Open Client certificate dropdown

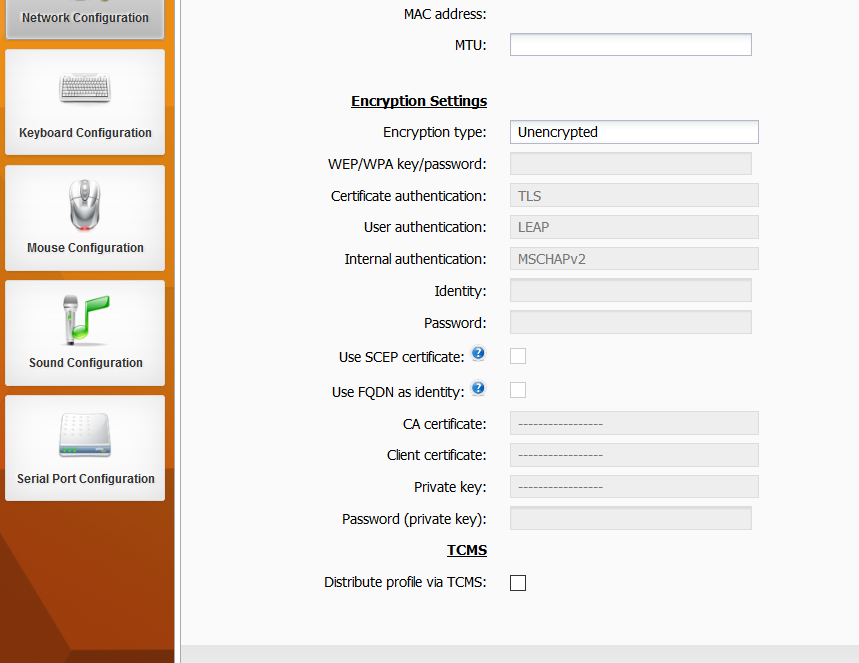(x=634, y=455)
